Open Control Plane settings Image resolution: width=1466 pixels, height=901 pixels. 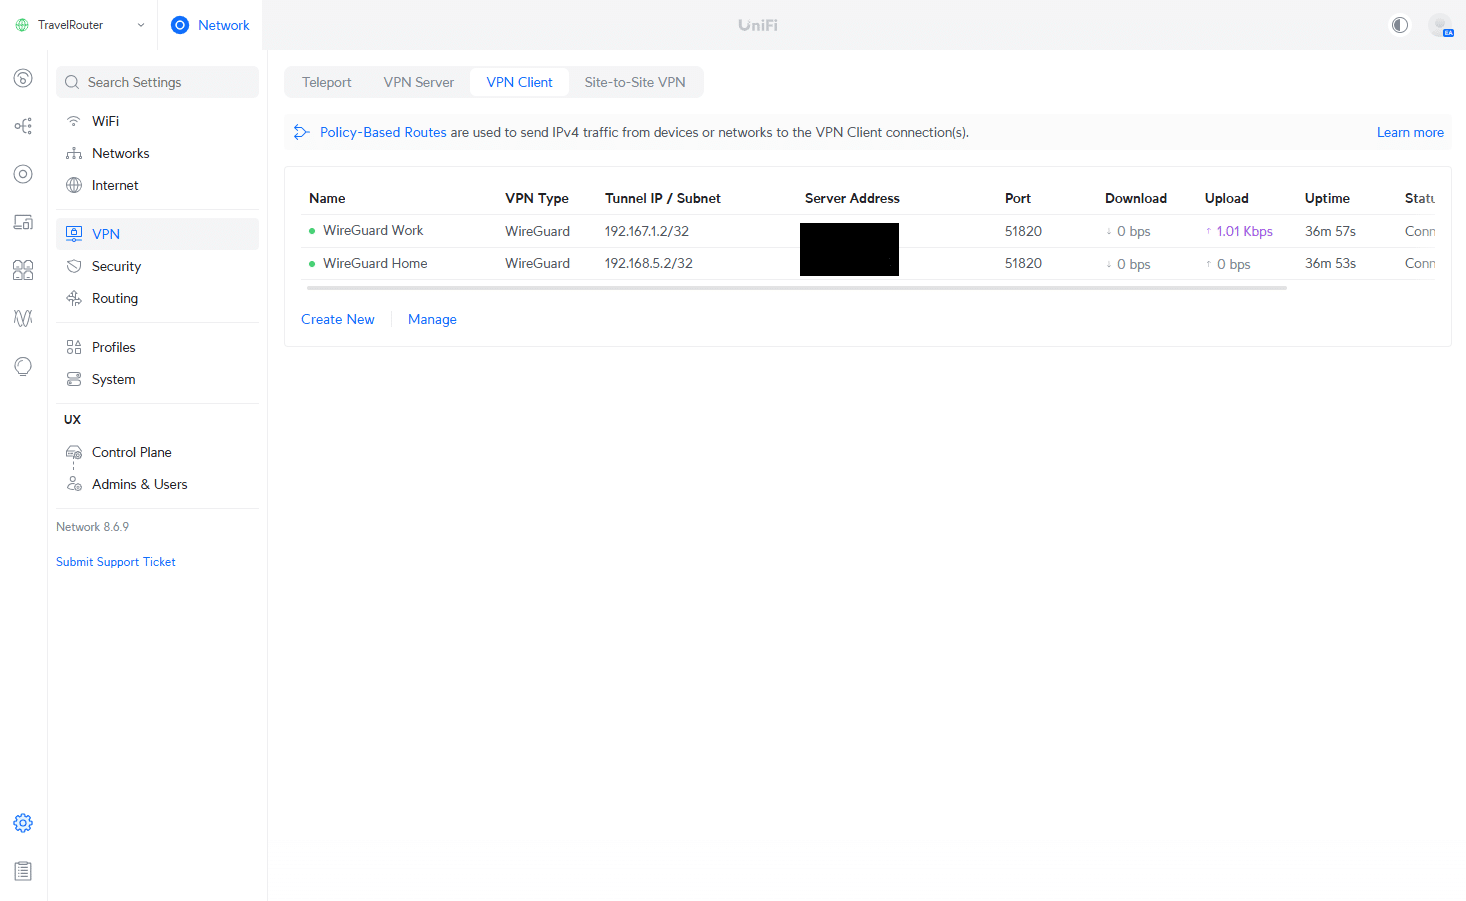(x=157, y=452)
